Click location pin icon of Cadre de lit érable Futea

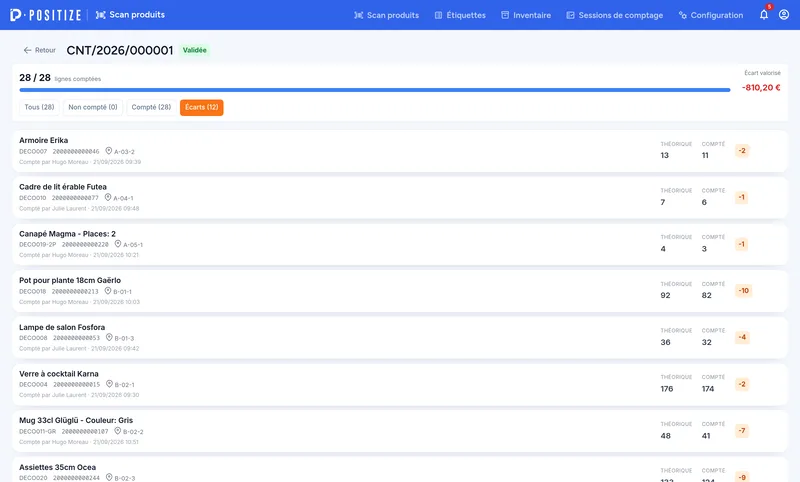point(108,197)
